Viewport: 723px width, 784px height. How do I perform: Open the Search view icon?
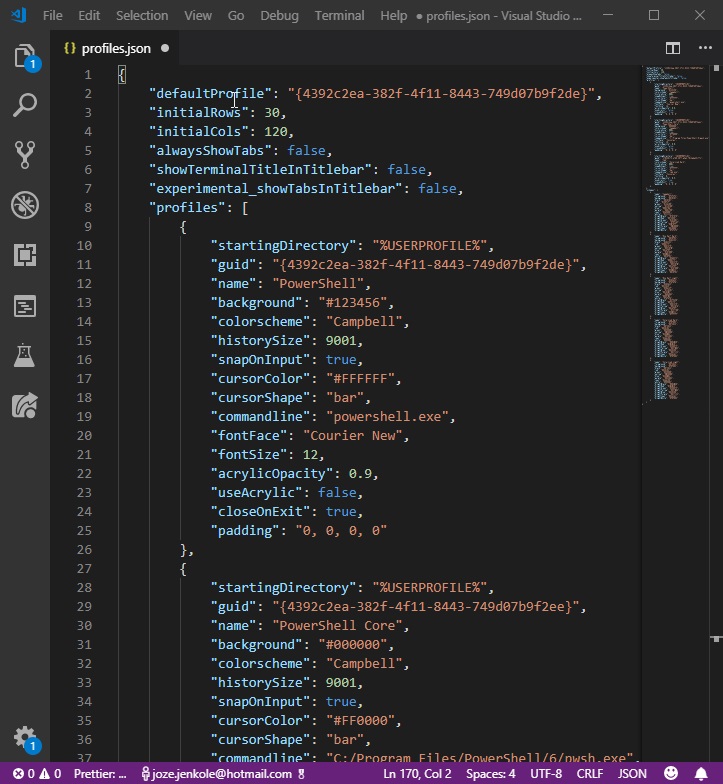(25, 105)
